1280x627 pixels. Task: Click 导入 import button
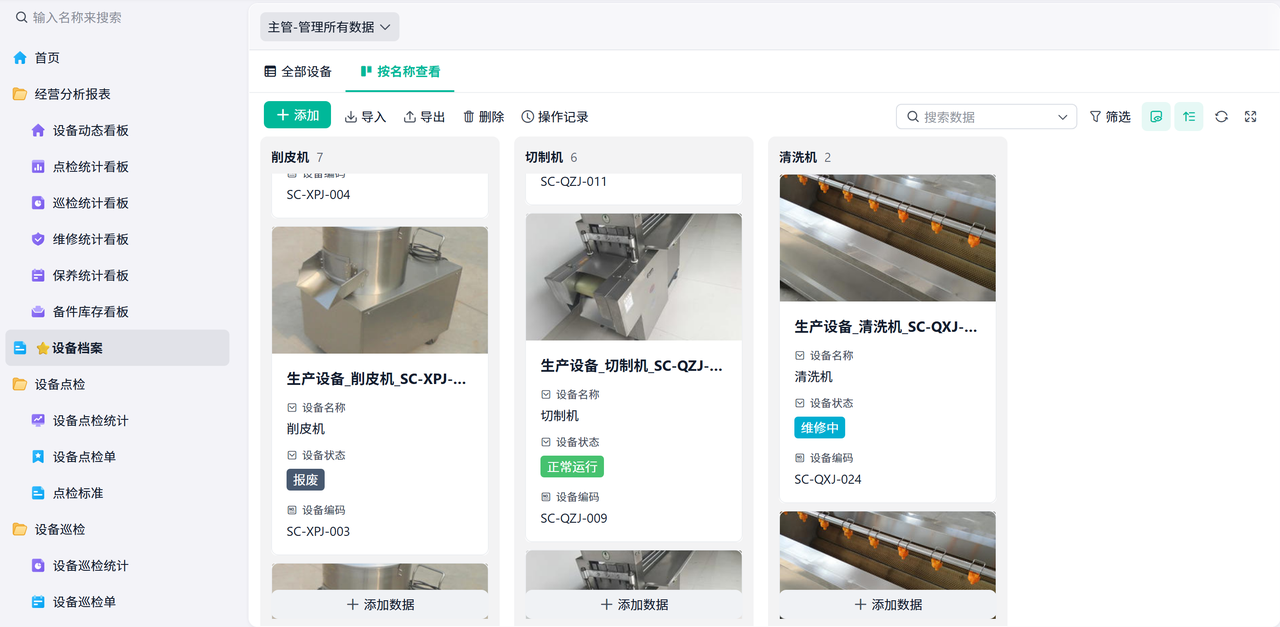[365, 117]
